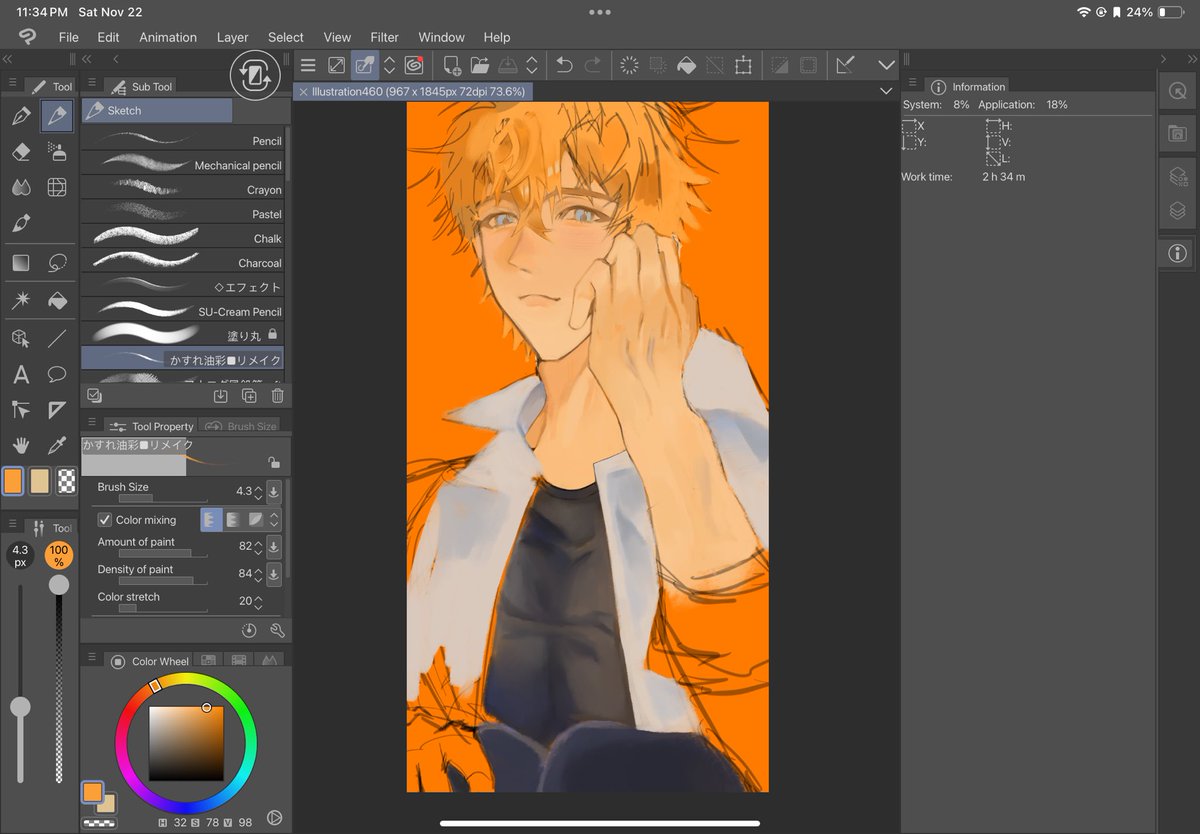Choose the Mechanical pencil sub tool
This screenshot has height=834, width=1200.
tap(183, 165)
